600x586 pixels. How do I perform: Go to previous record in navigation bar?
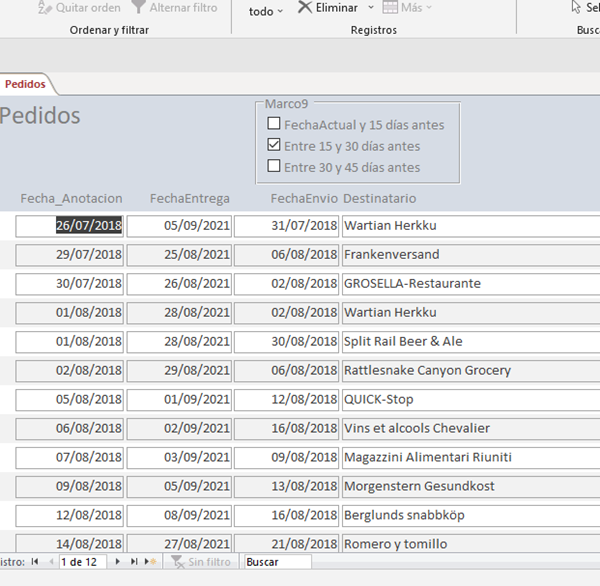pos(51,562)
